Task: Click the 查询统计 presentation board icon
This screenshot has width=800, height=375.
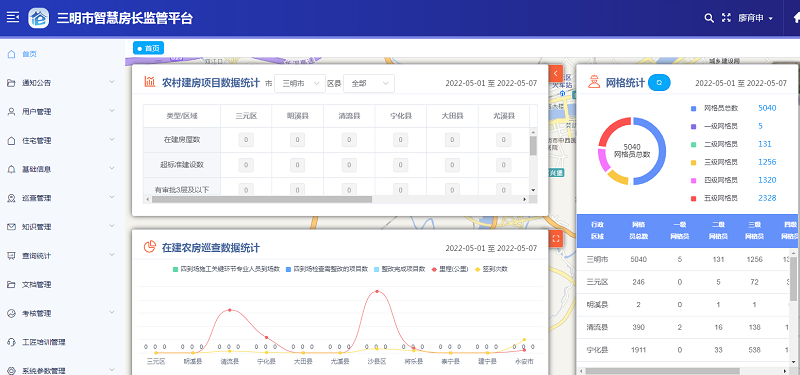Action: 11,256
